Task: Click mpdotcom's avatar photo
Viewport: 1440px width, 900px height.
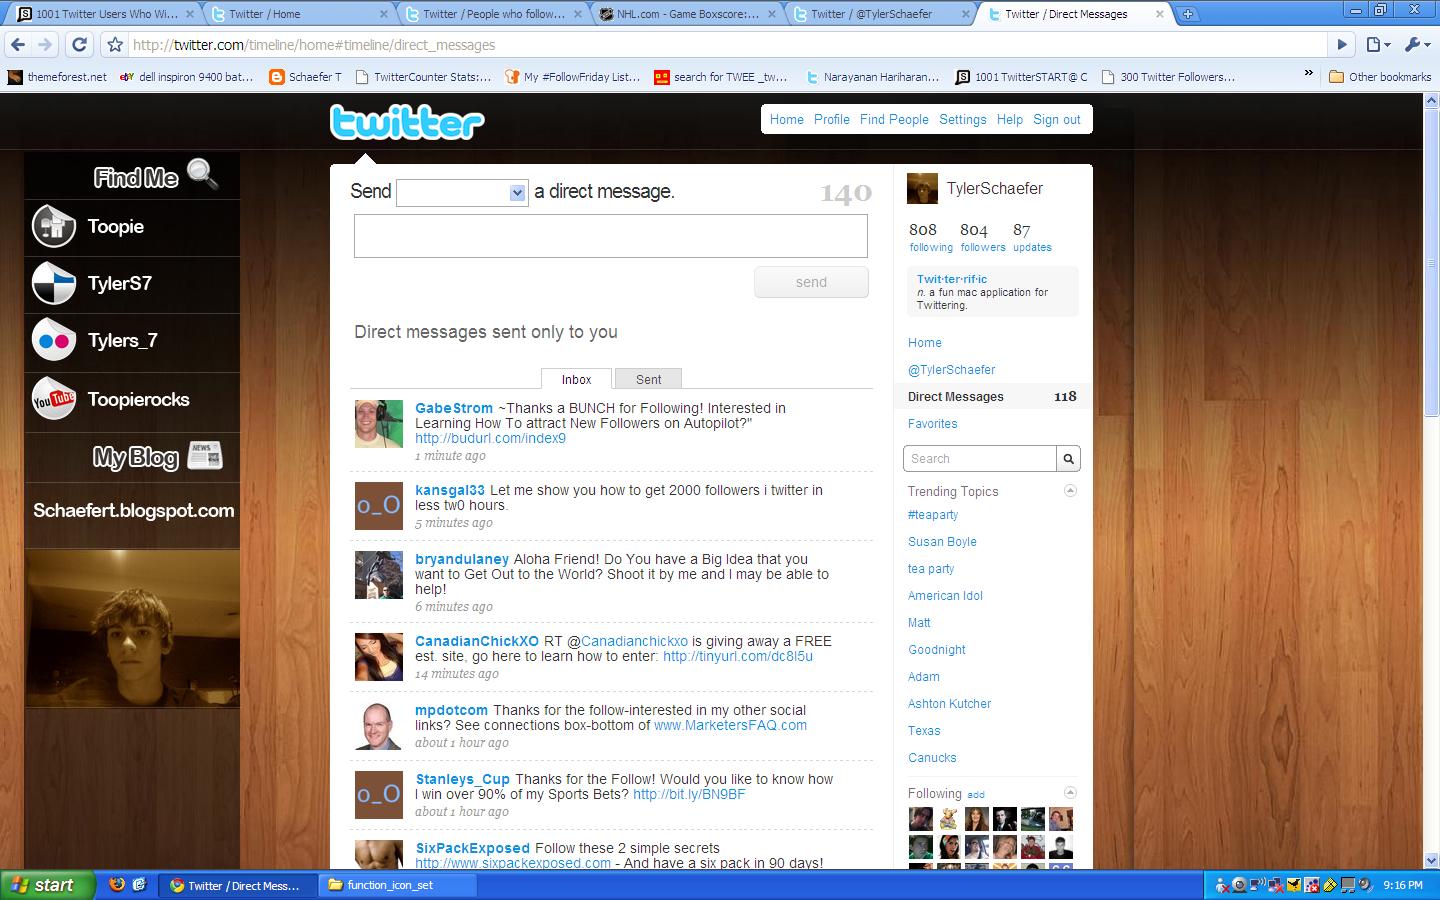Action: click(379, 726)
